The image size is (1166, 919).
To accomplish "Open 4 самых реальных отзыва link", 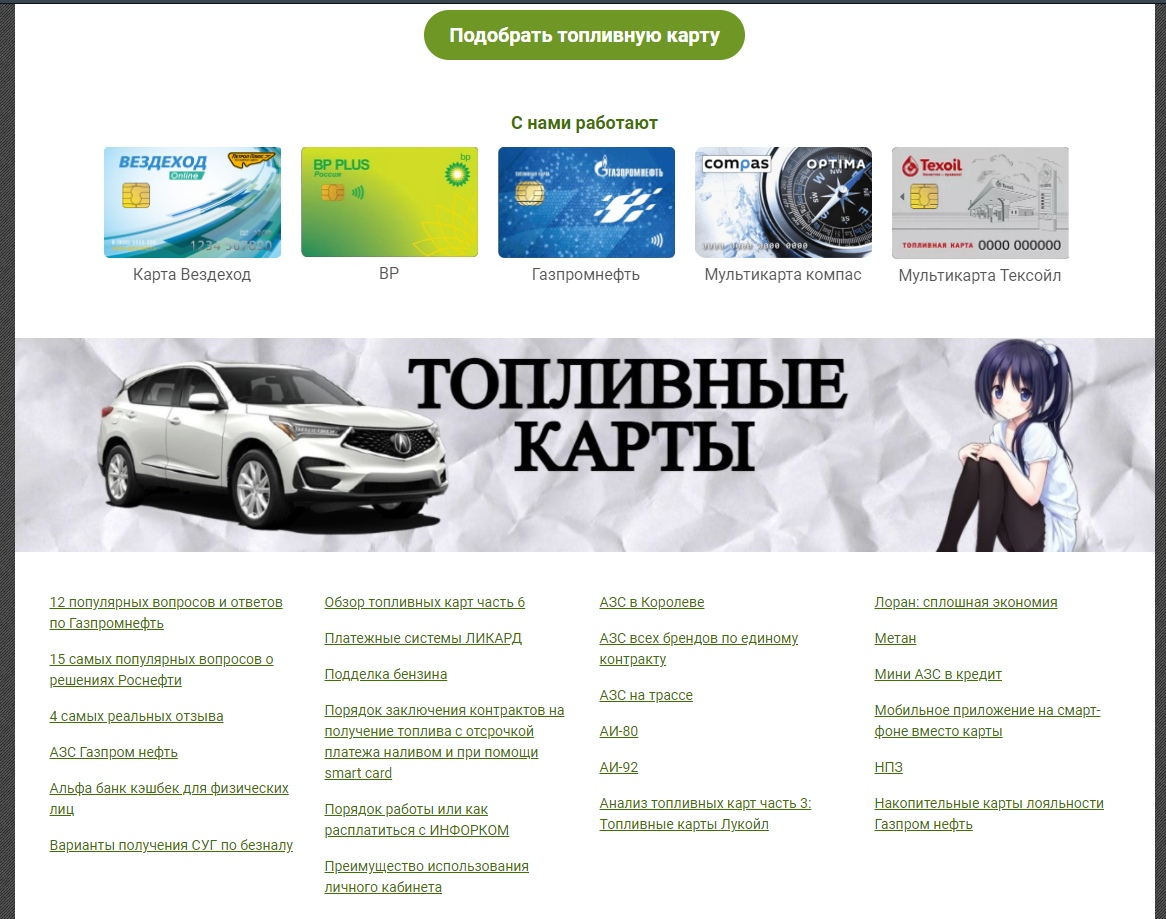I will tap(136, 716).
